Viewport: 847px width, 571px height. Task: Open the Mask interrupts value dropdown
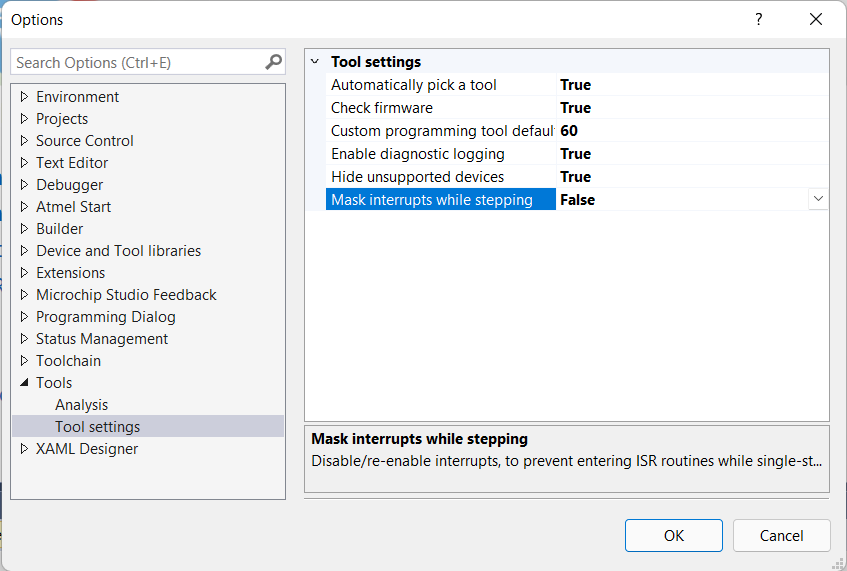tap(818, 199)
